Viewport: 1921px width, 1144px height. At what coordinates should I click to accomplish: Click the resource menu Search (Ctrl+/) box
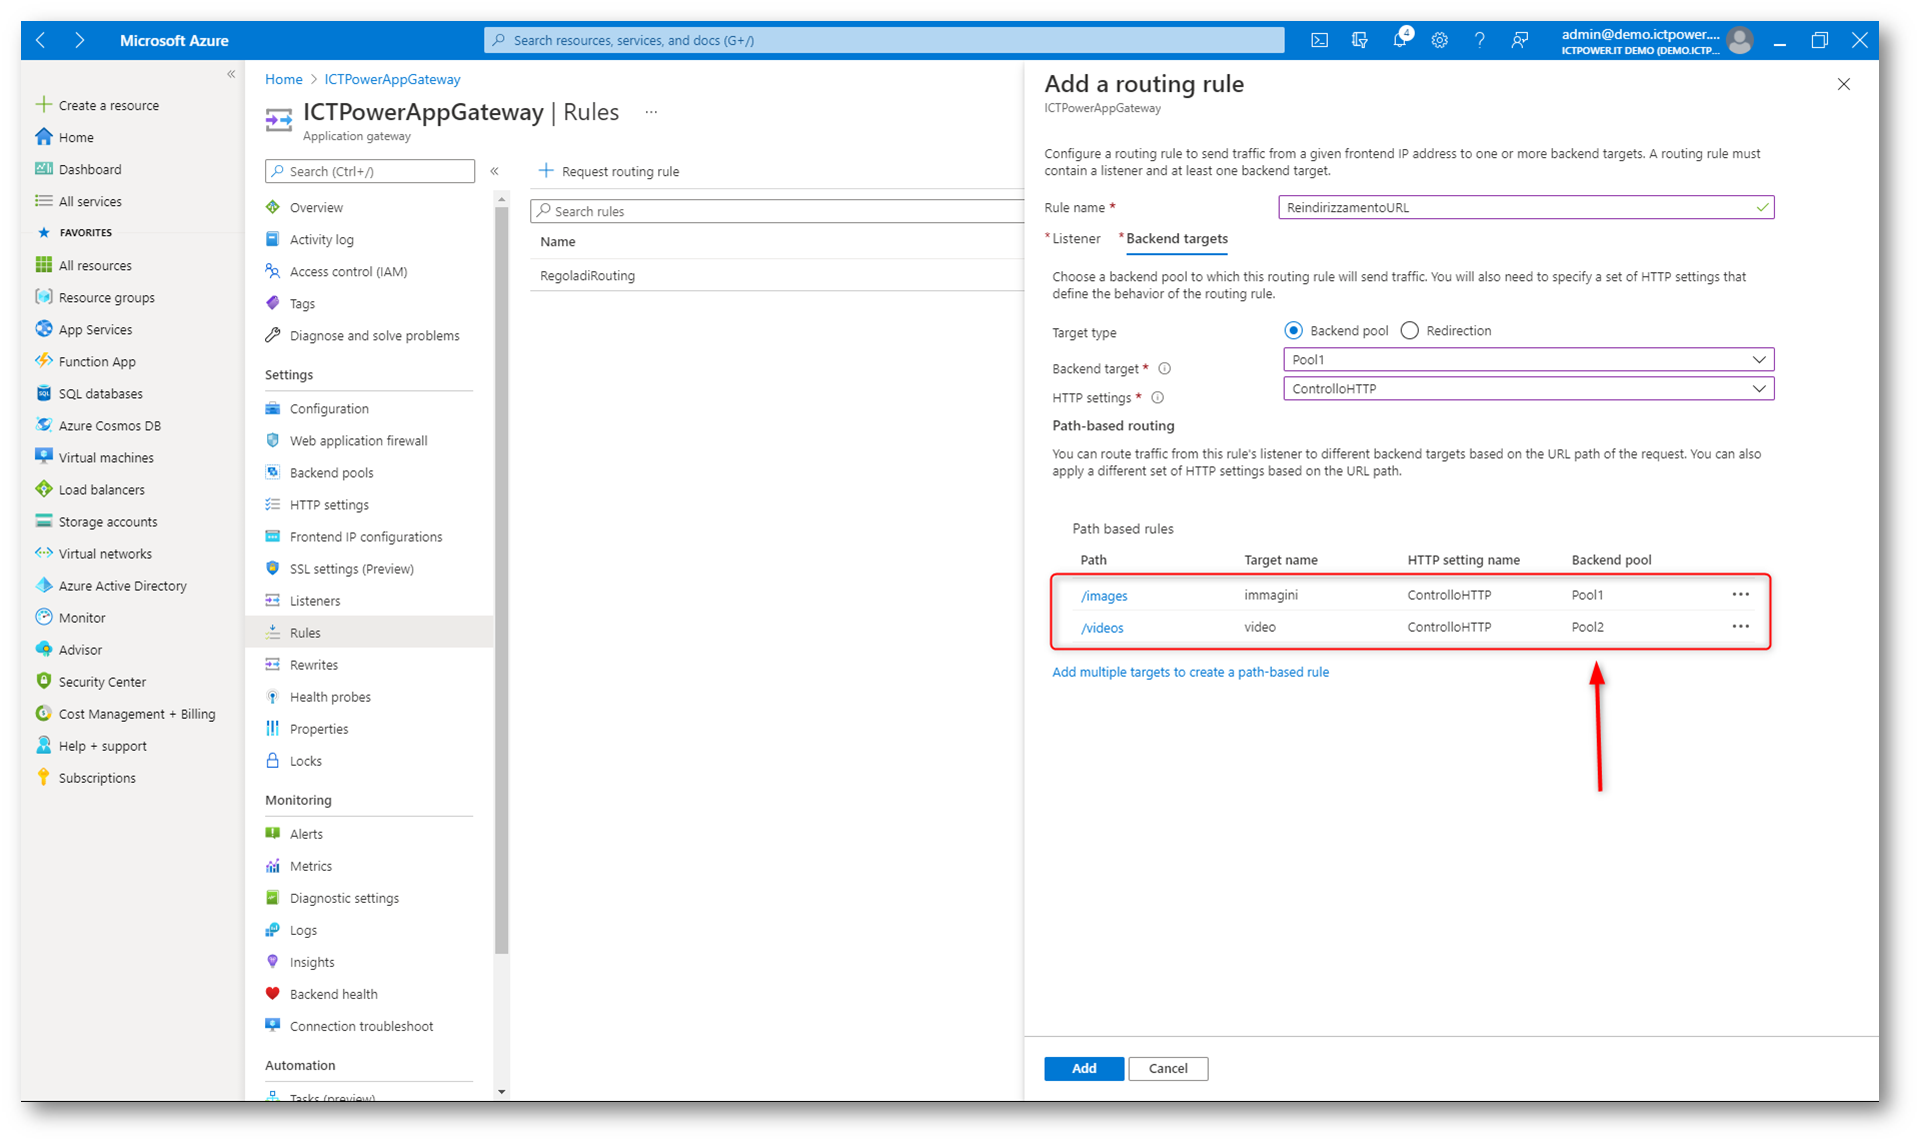tap(370, 171)
